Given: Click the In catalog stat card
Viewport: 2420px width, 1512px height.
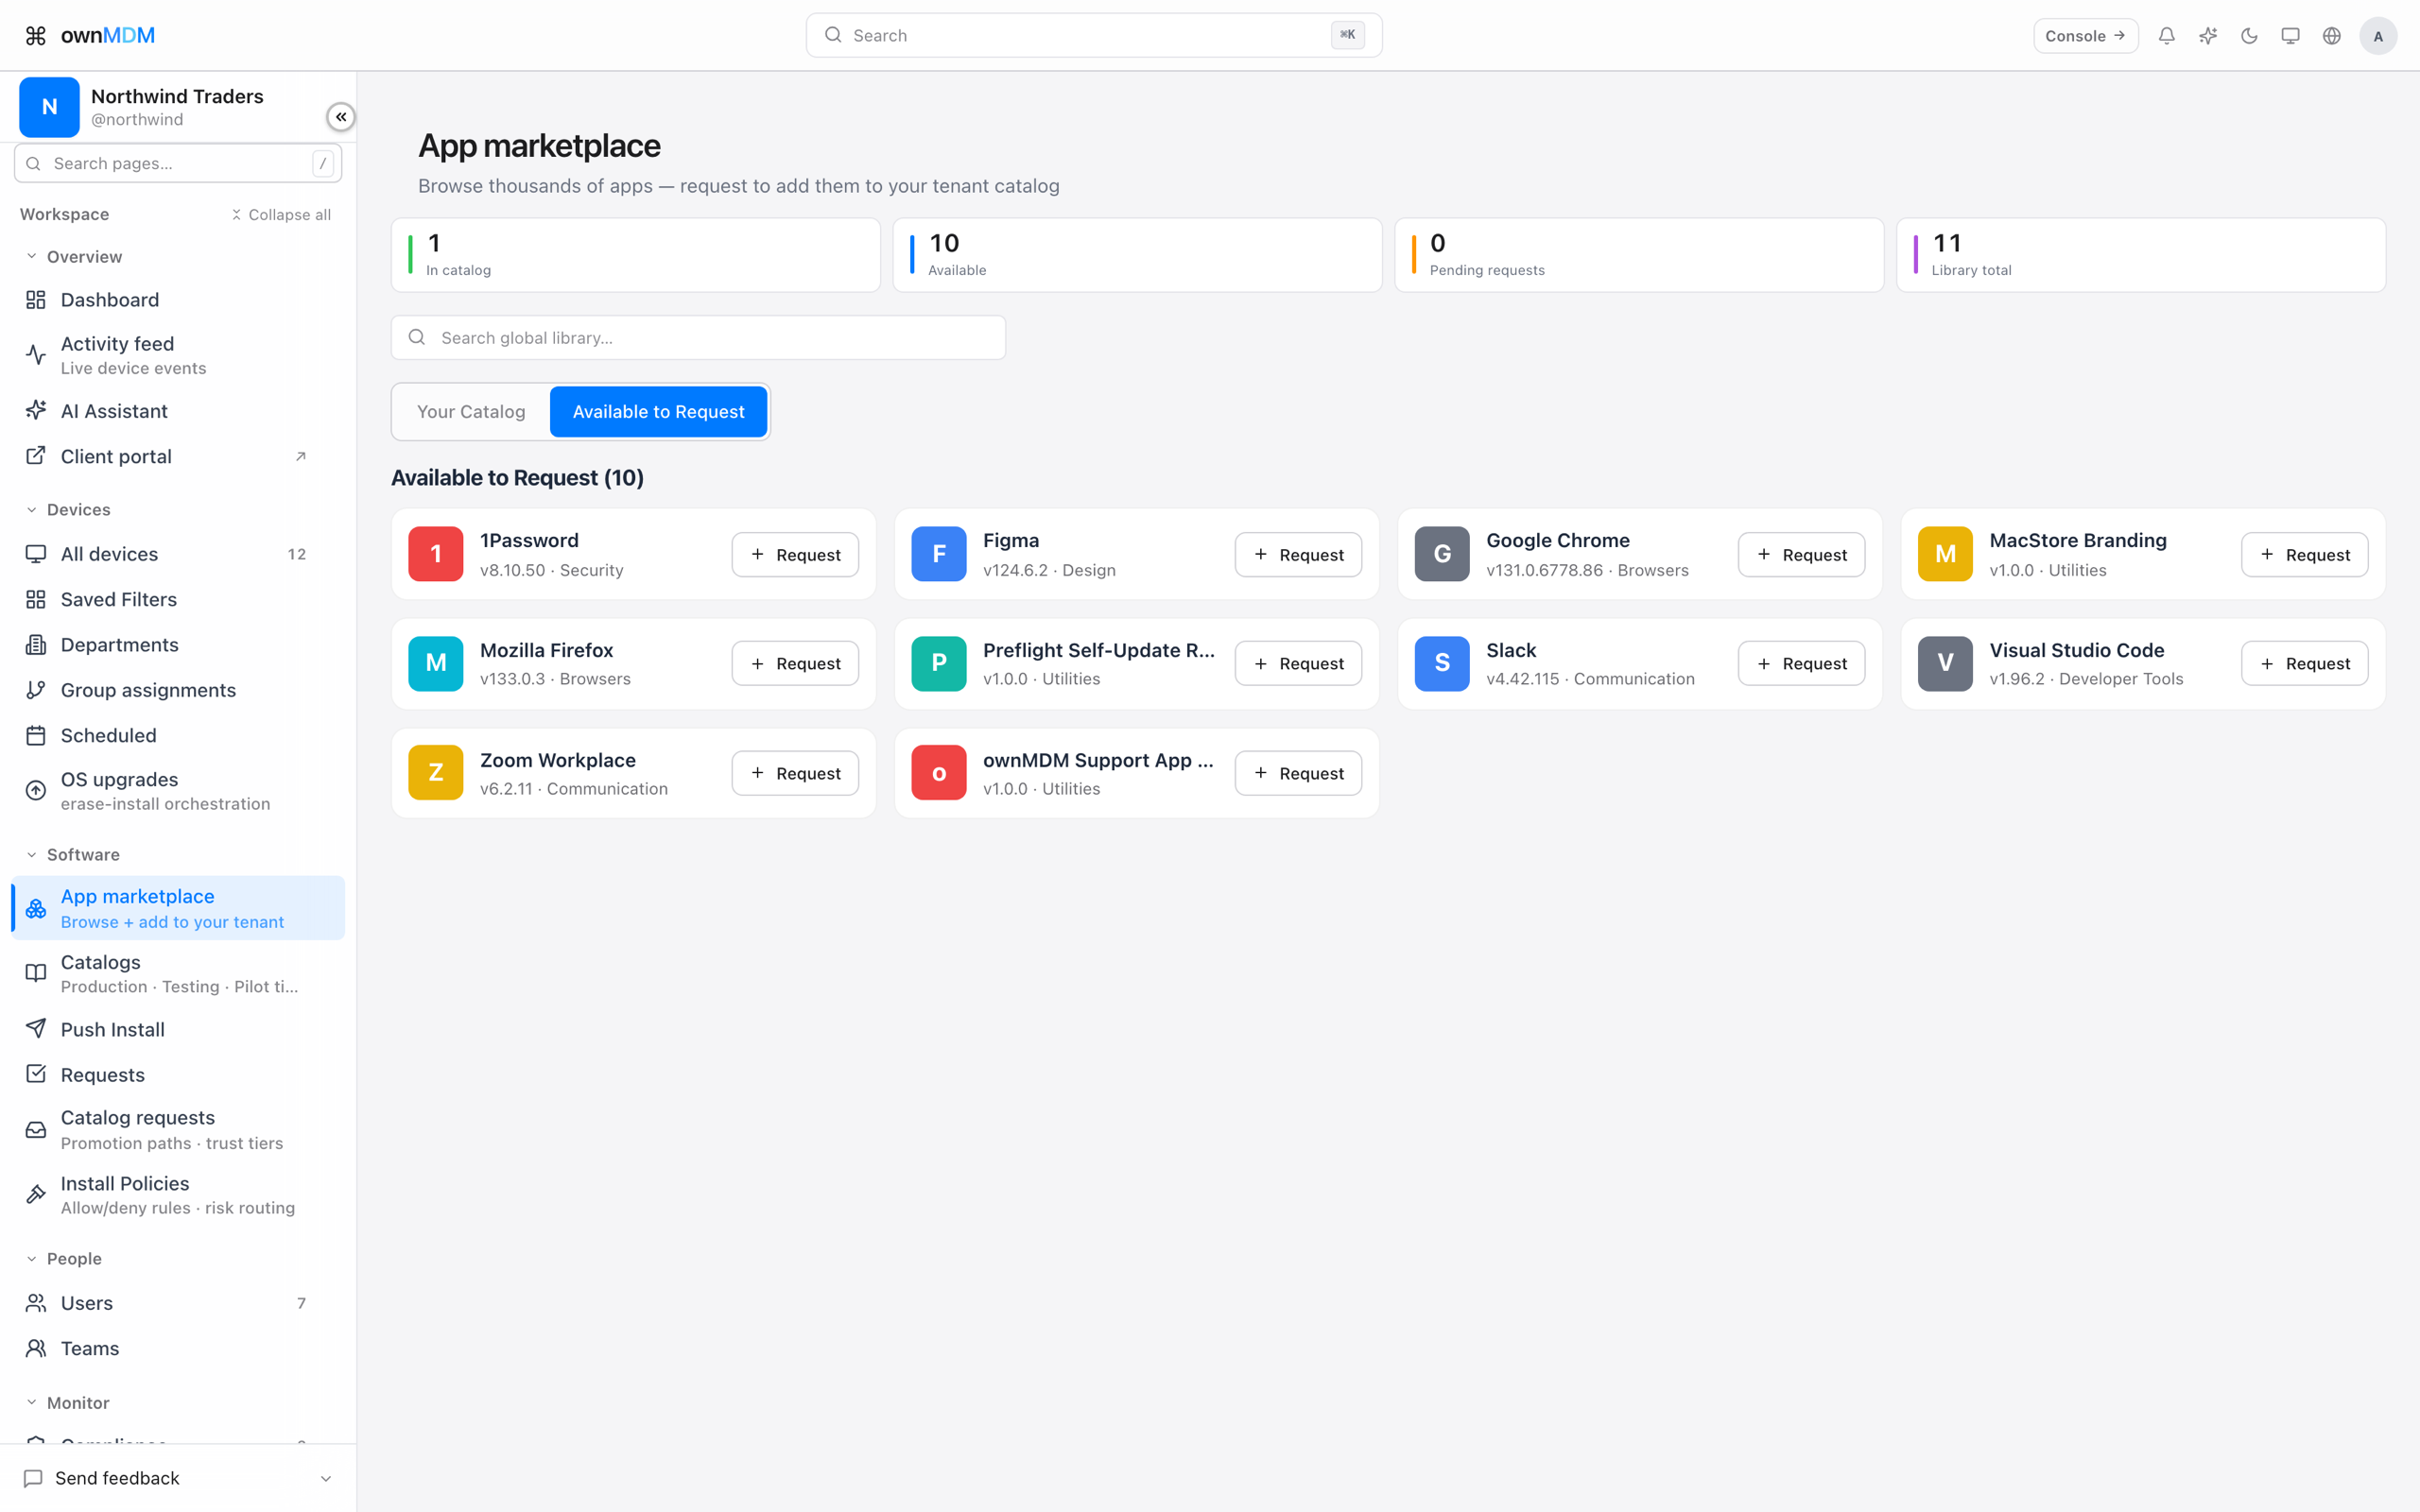Looking at the screenshot, I should click(636, 255).
